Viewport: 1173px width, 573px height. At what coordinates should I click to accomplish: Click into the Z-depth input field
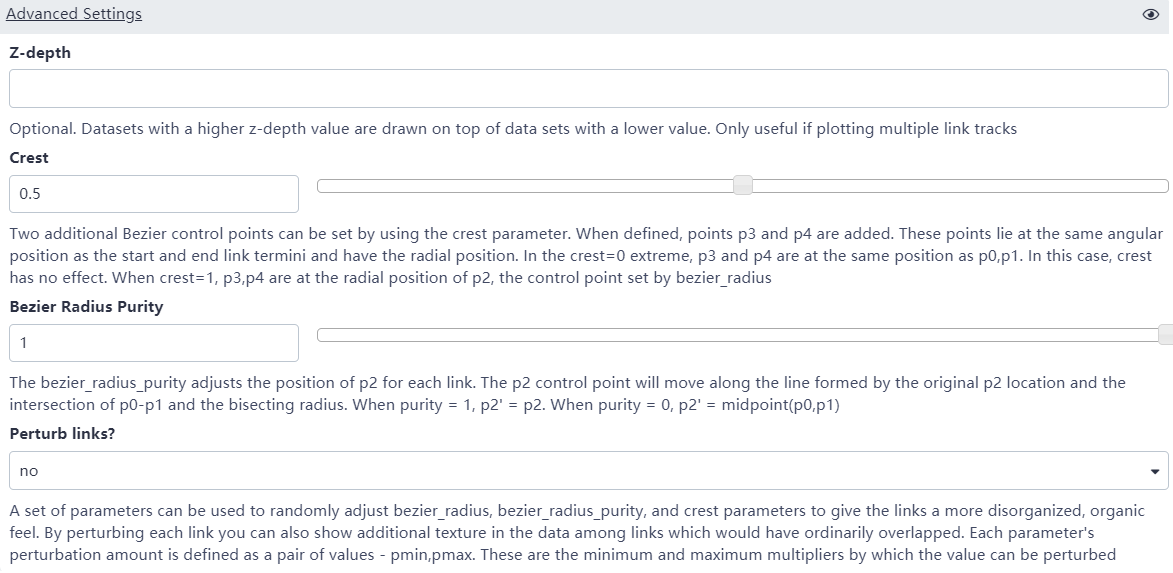tap(588, 88)
